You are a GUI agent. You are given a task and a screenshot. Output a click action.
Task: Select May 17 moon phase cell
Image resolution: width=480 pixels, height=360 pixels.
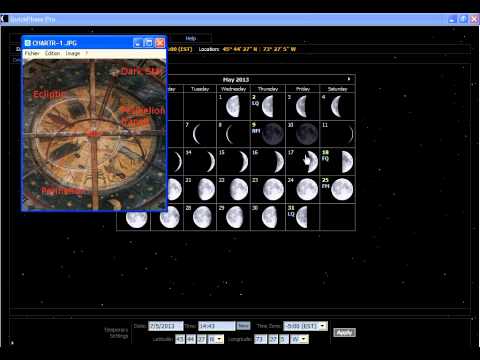(x=302, y=162)
